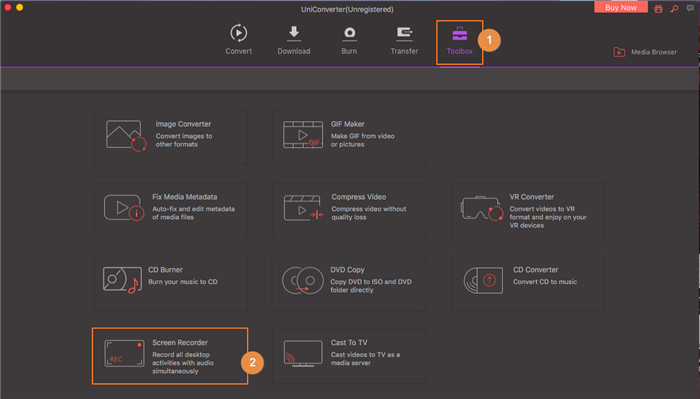
Task: Click the Screen Recorder REC icon
Action: pos(124,353)
